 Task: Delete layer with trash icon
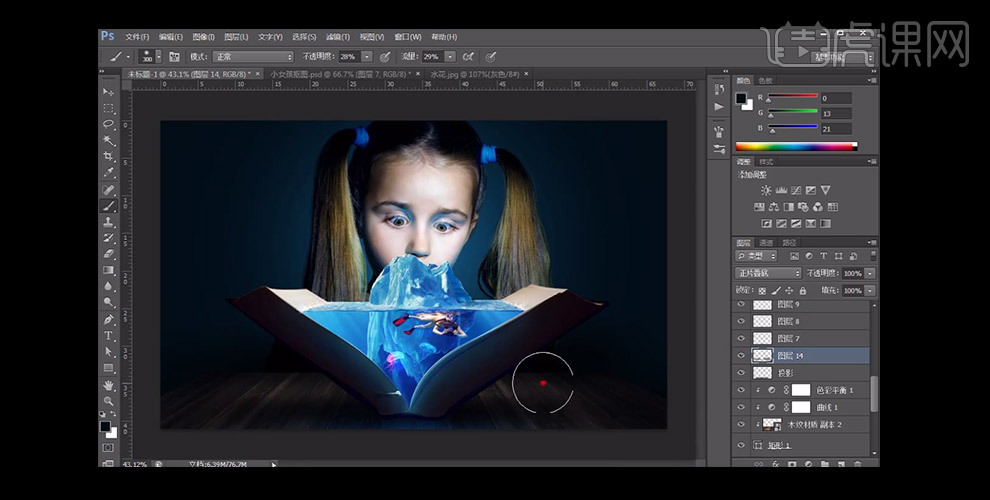[x=857, y=464]
